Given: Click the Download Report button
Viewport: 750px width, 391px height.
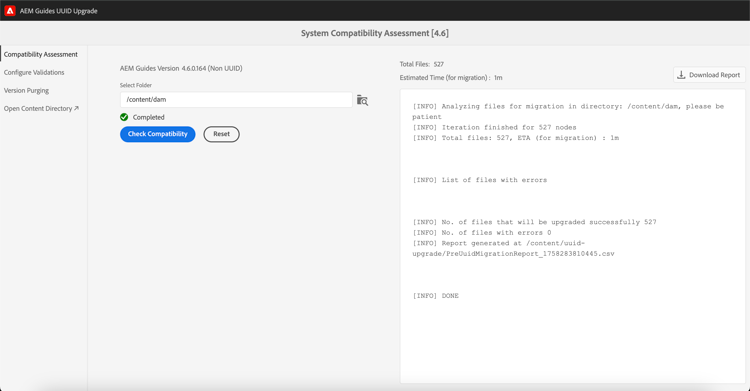Looking at the screenshot, I should coord(709,75).
